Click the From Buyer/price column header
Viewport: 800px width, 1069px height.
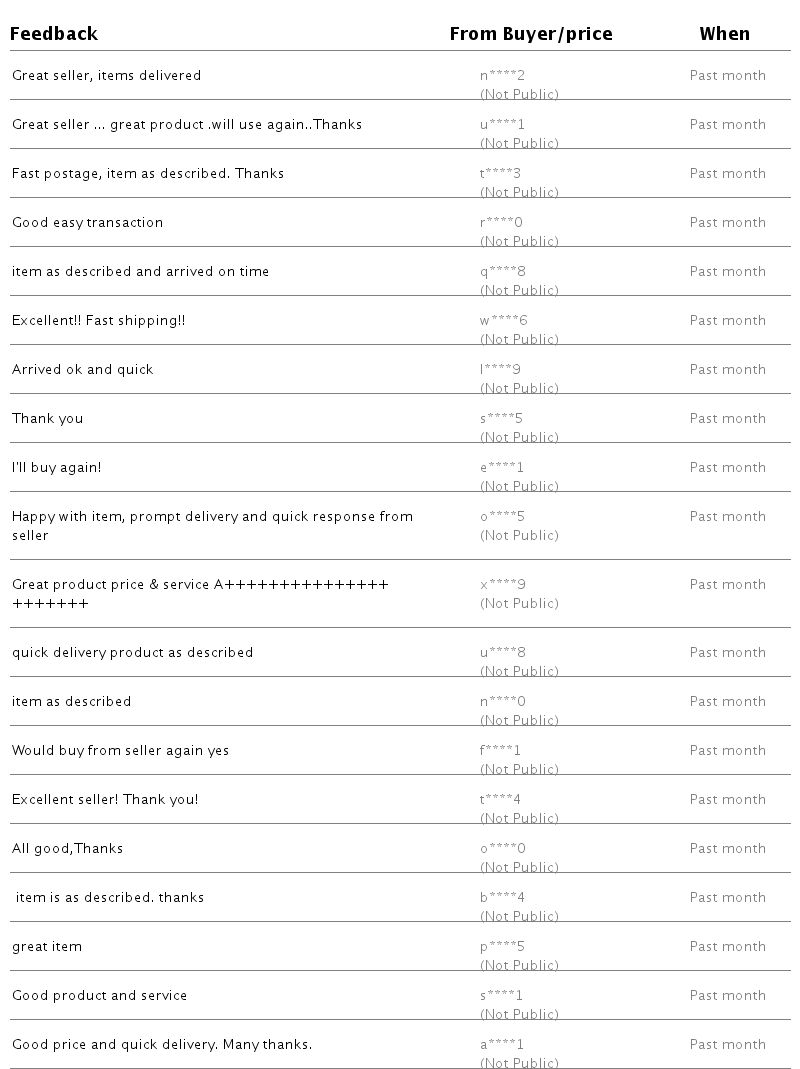[530, 34]
